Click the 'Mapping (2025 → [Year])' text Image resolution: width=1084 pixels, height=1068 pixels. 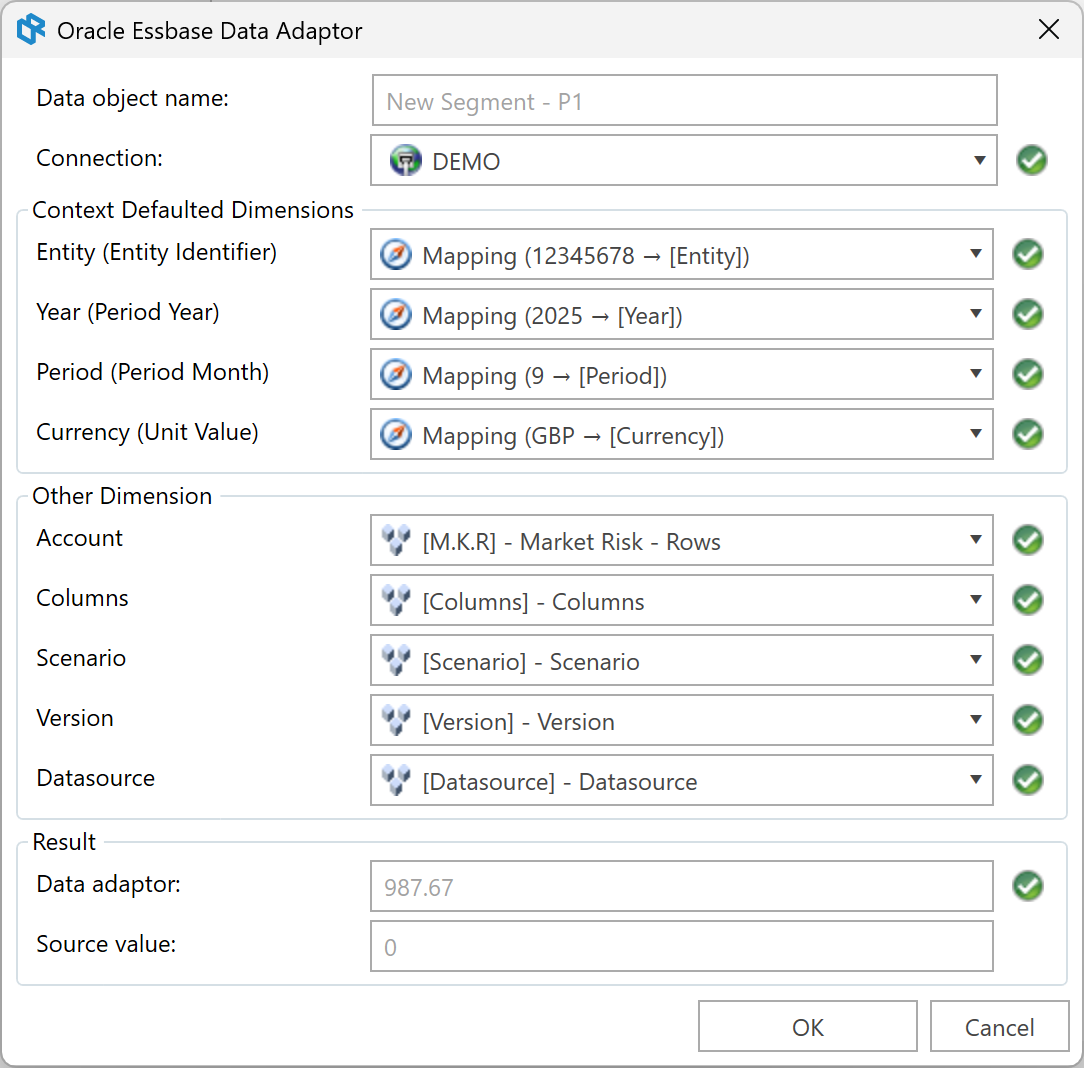coord(552,317)
